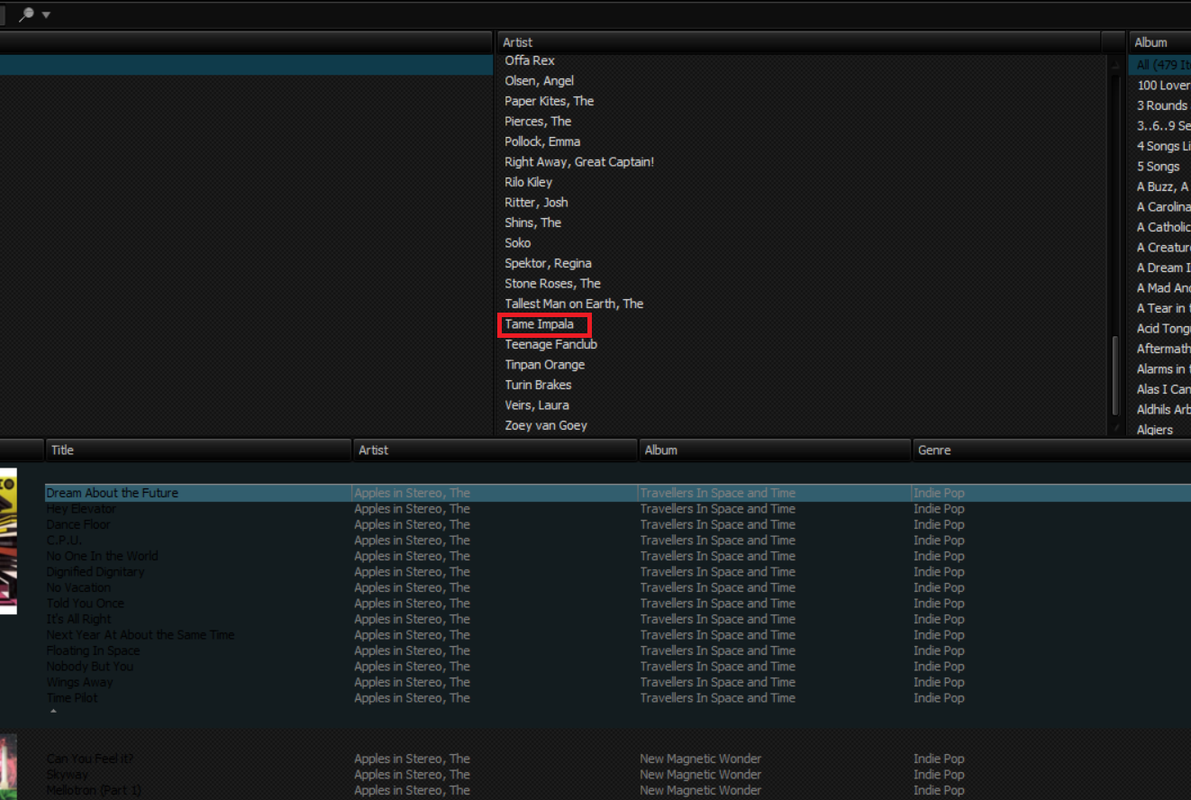Select artist Veirs, Laura
Viewport: 1191px width, 800px height.
(537, 405)
